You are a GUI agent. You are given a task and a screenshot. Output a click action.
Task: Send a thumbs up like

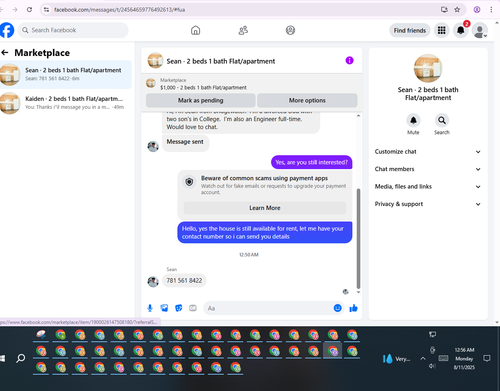[354, 308]
